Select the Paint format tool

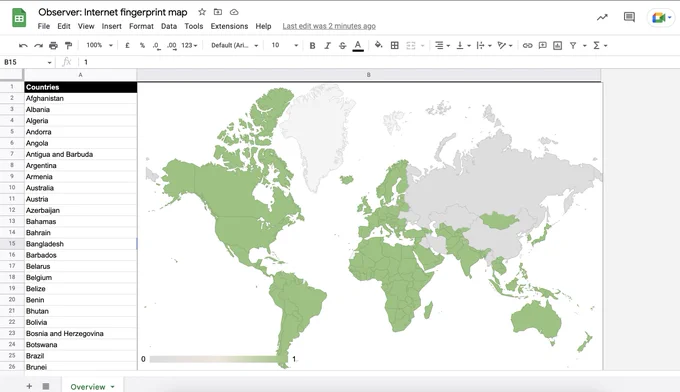tap(68, 46)
